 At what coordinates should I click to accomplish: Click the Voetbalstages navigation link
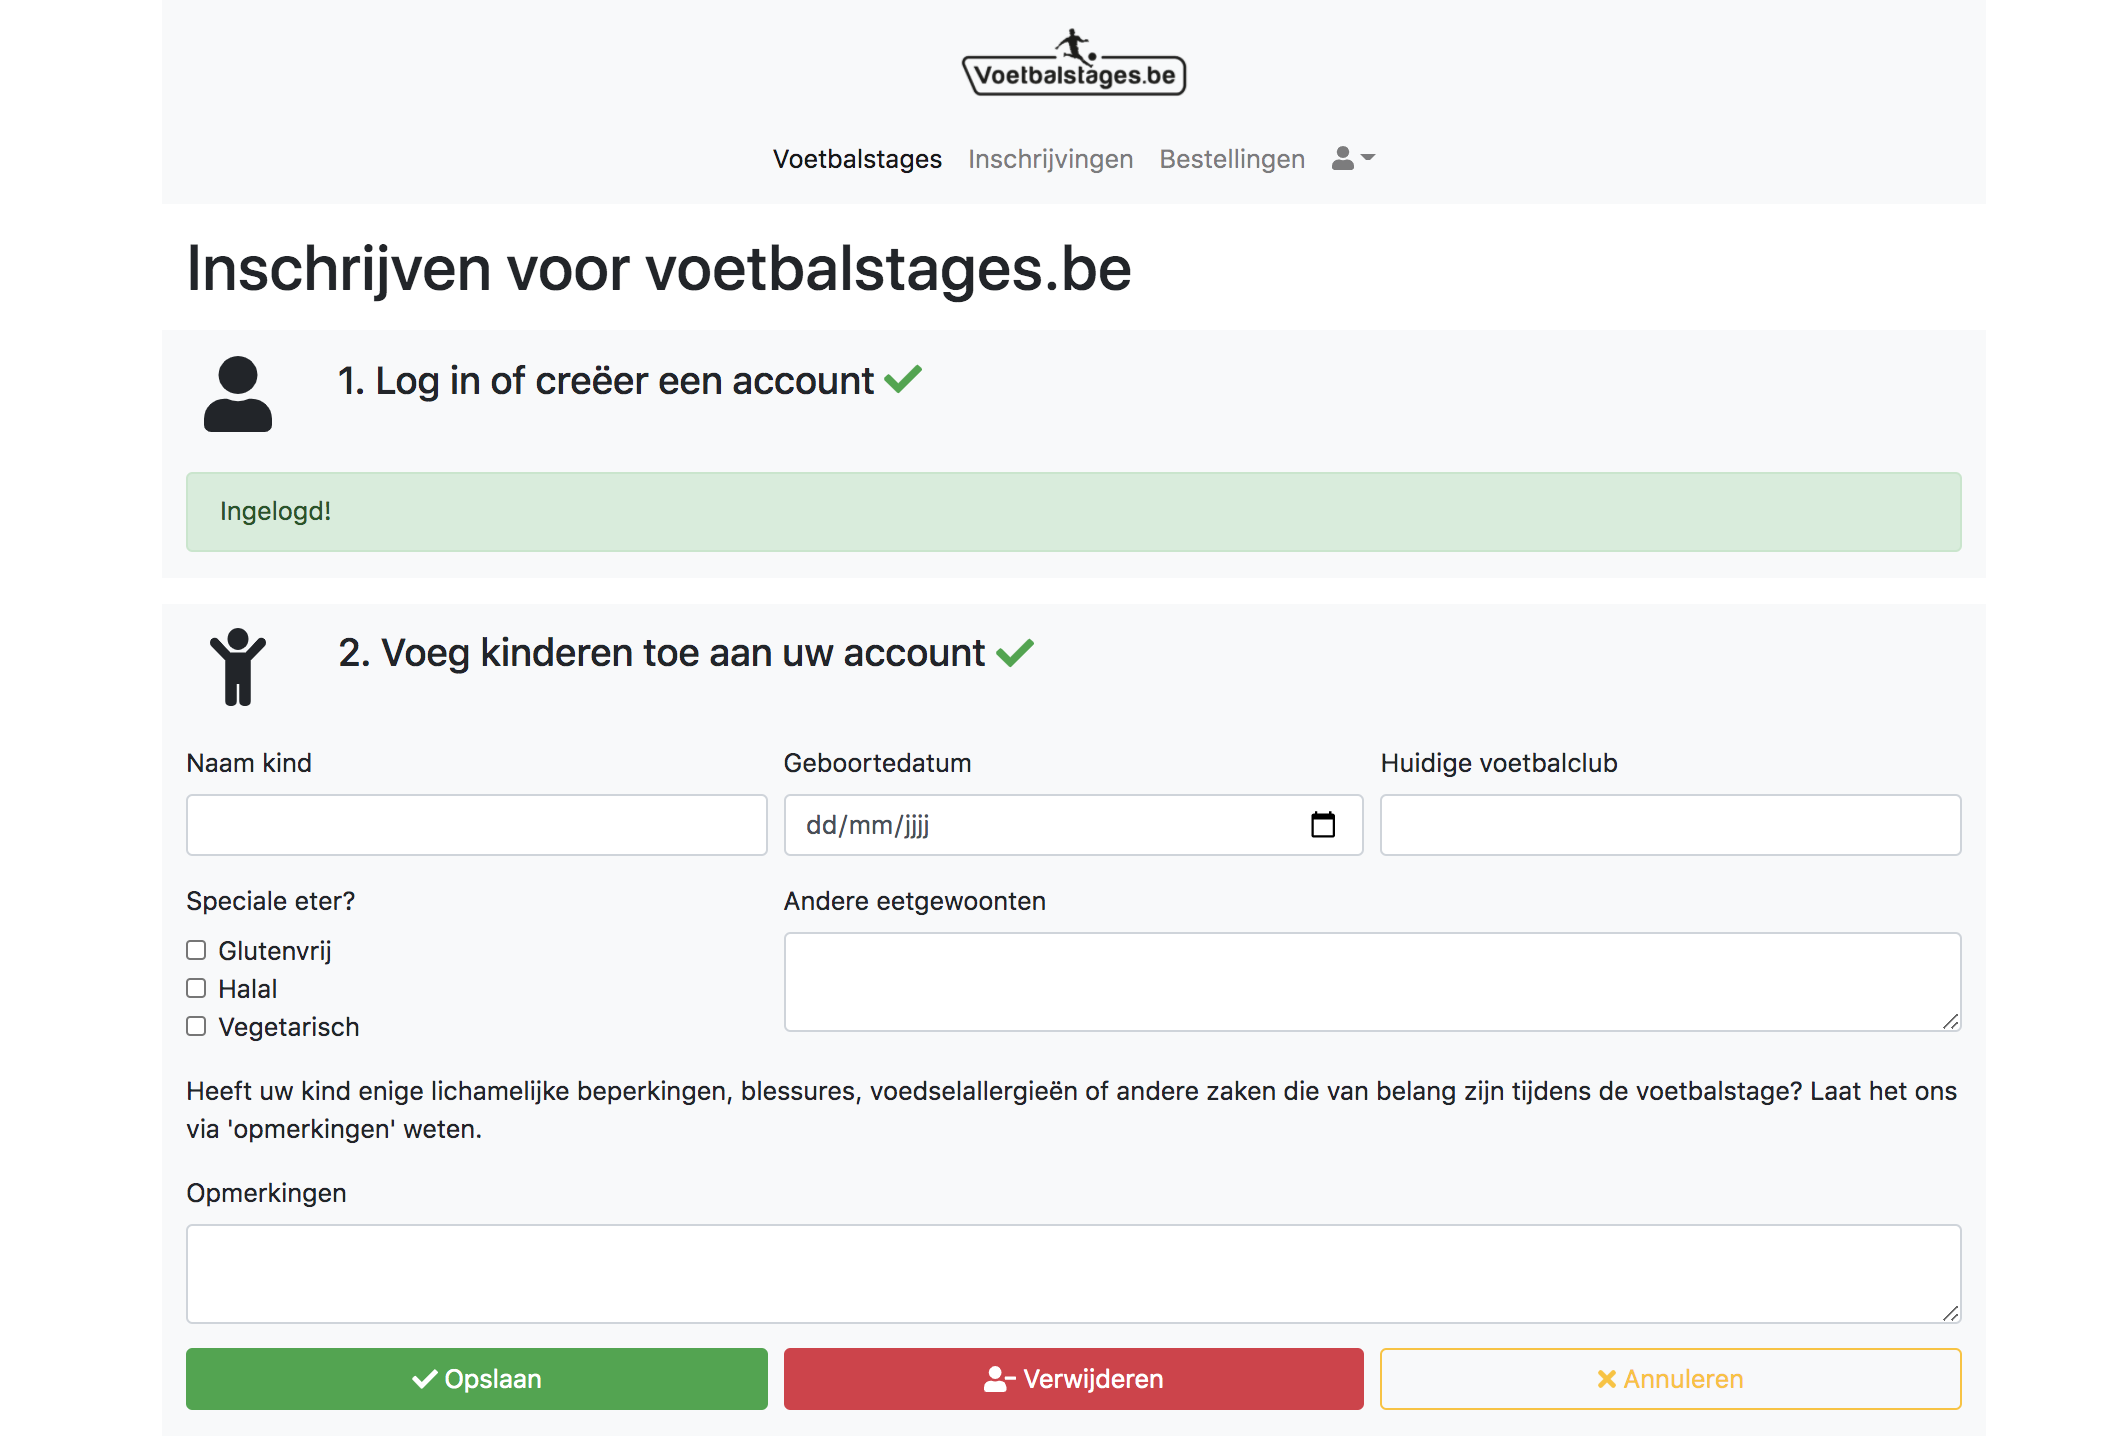coord(856,158)
